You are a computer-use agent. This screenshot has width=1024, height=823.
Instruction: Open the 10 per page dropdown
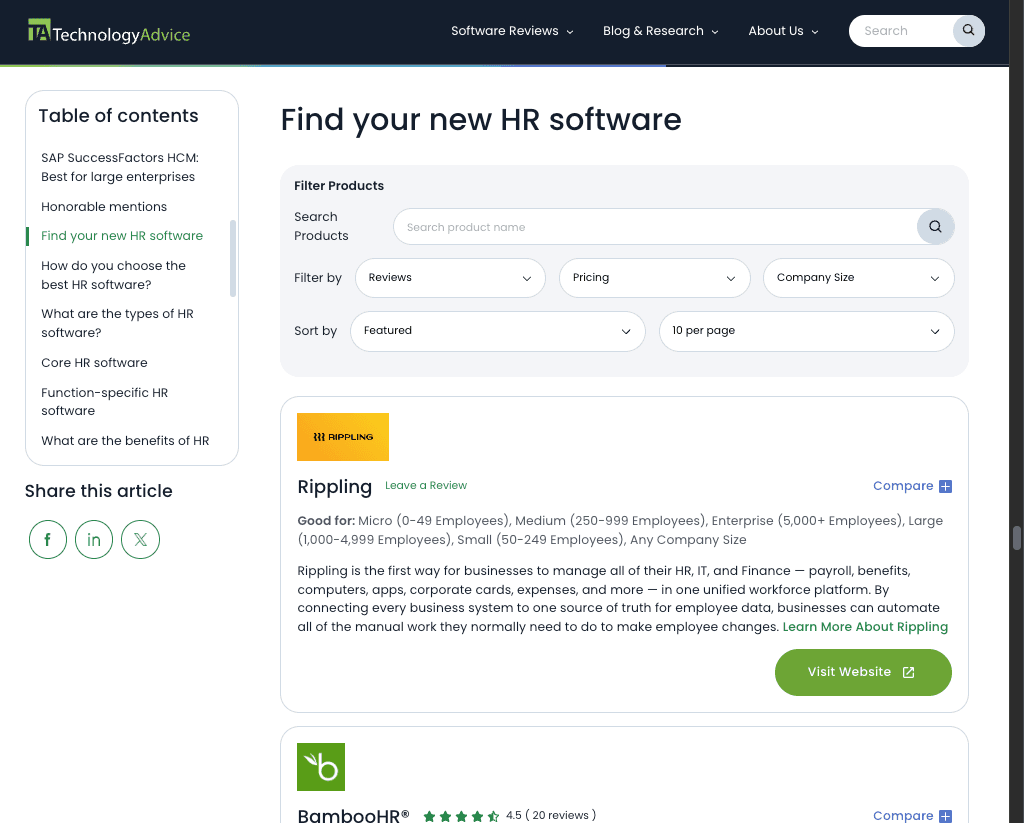(x=807, y=331)
